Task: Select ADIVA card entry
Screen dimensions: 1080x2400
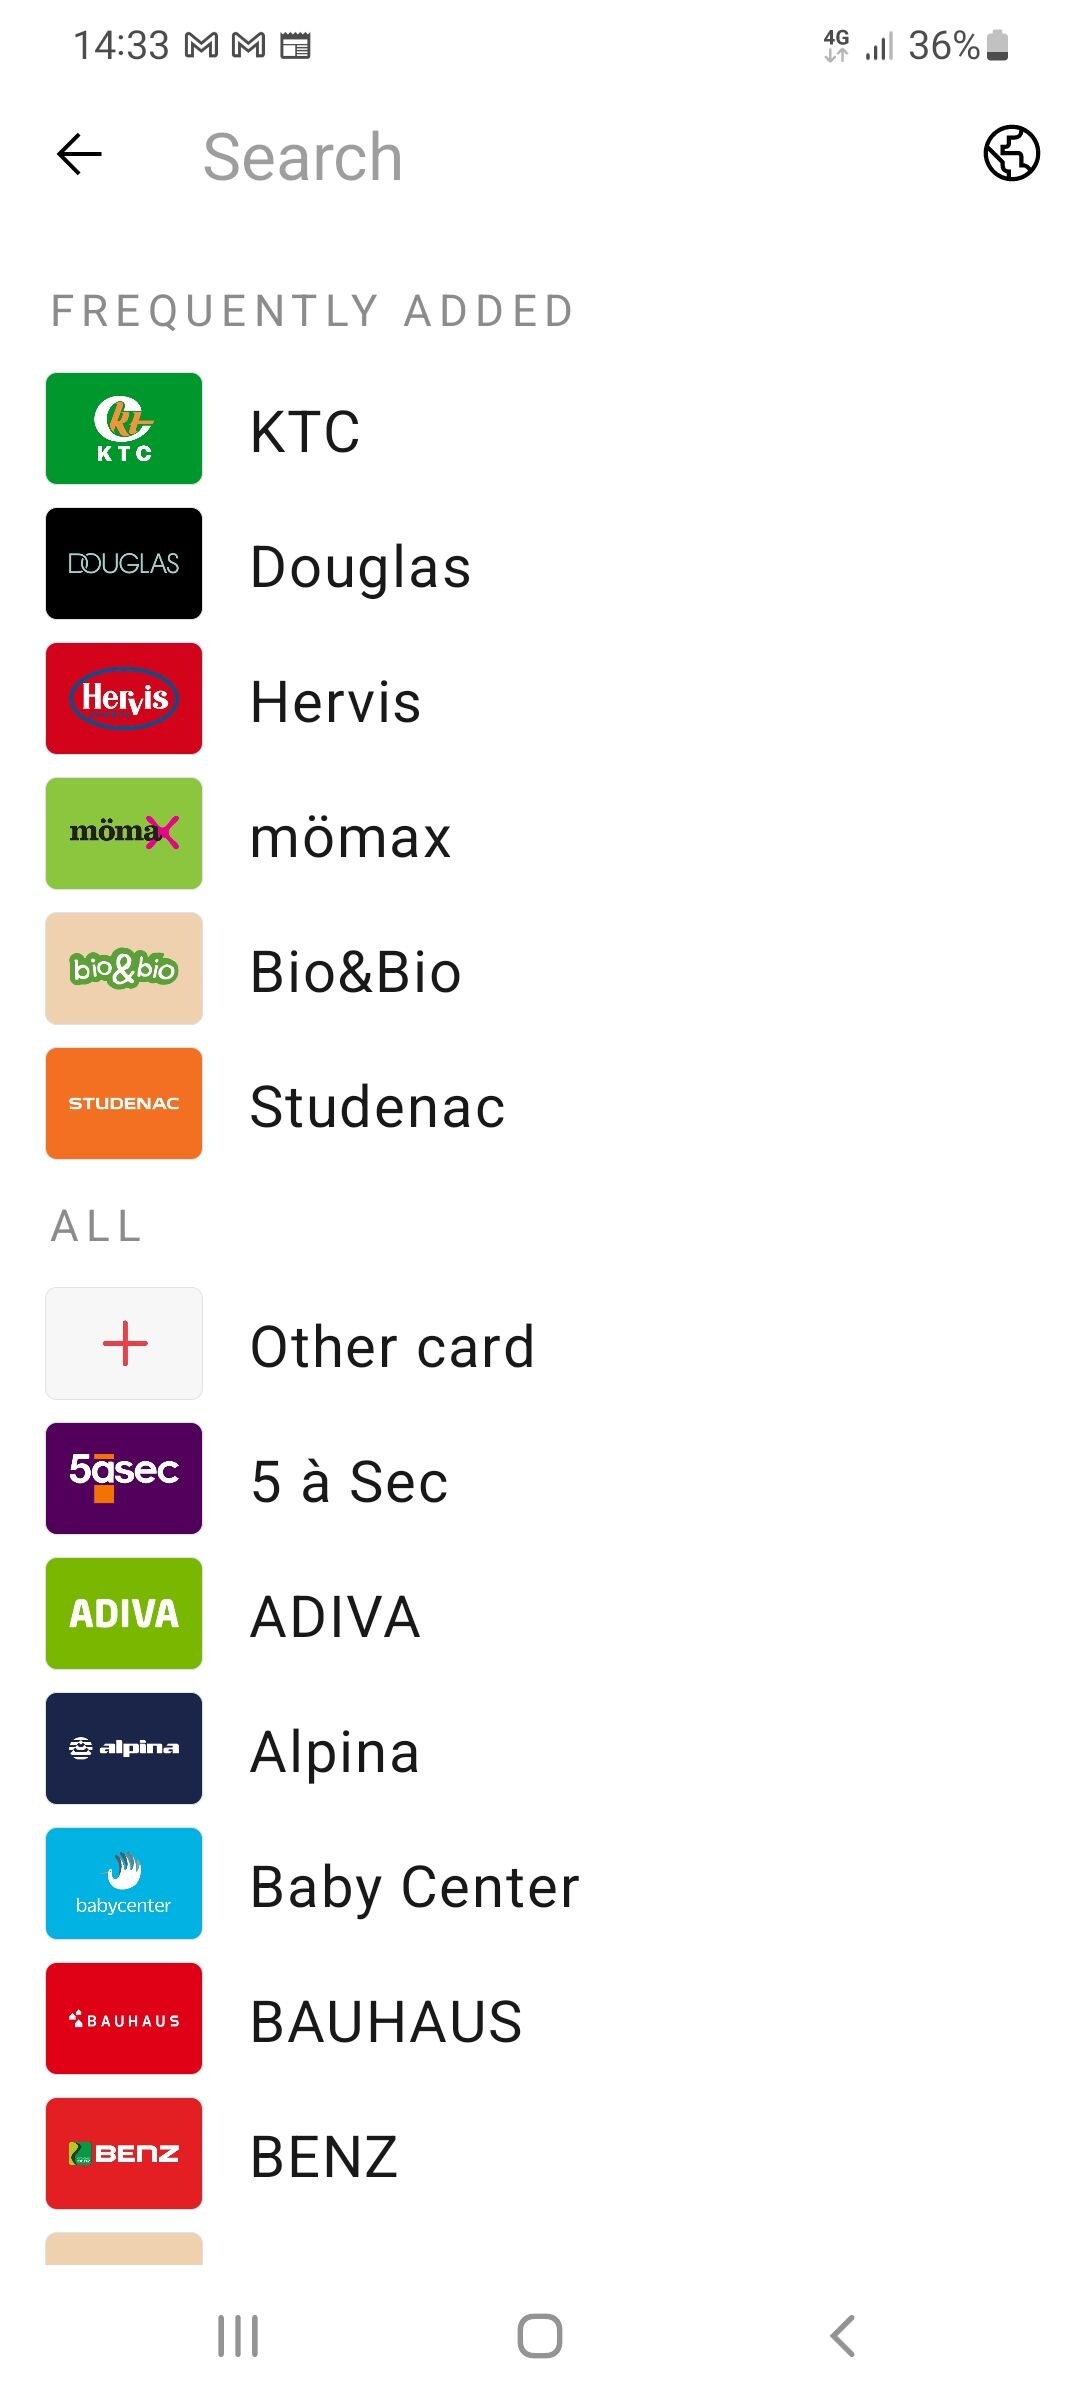Action: (335, 1616)
